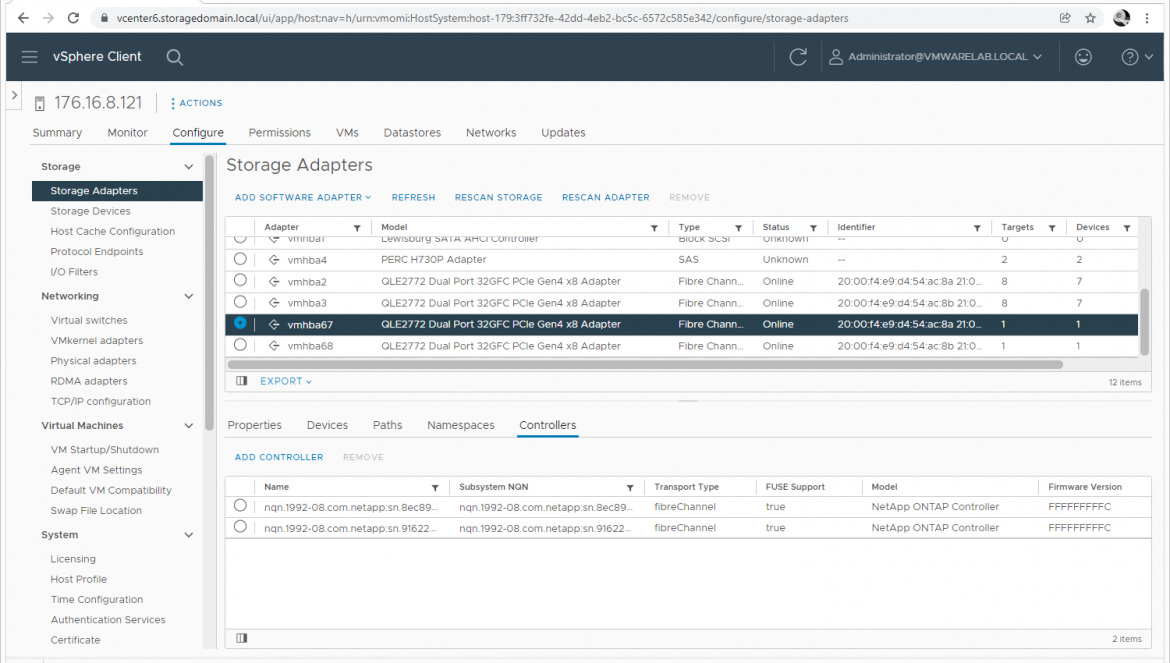This screenshot has height=663, width=1170.
Task: Filter the Adapter column
Action: pos(357,227)
